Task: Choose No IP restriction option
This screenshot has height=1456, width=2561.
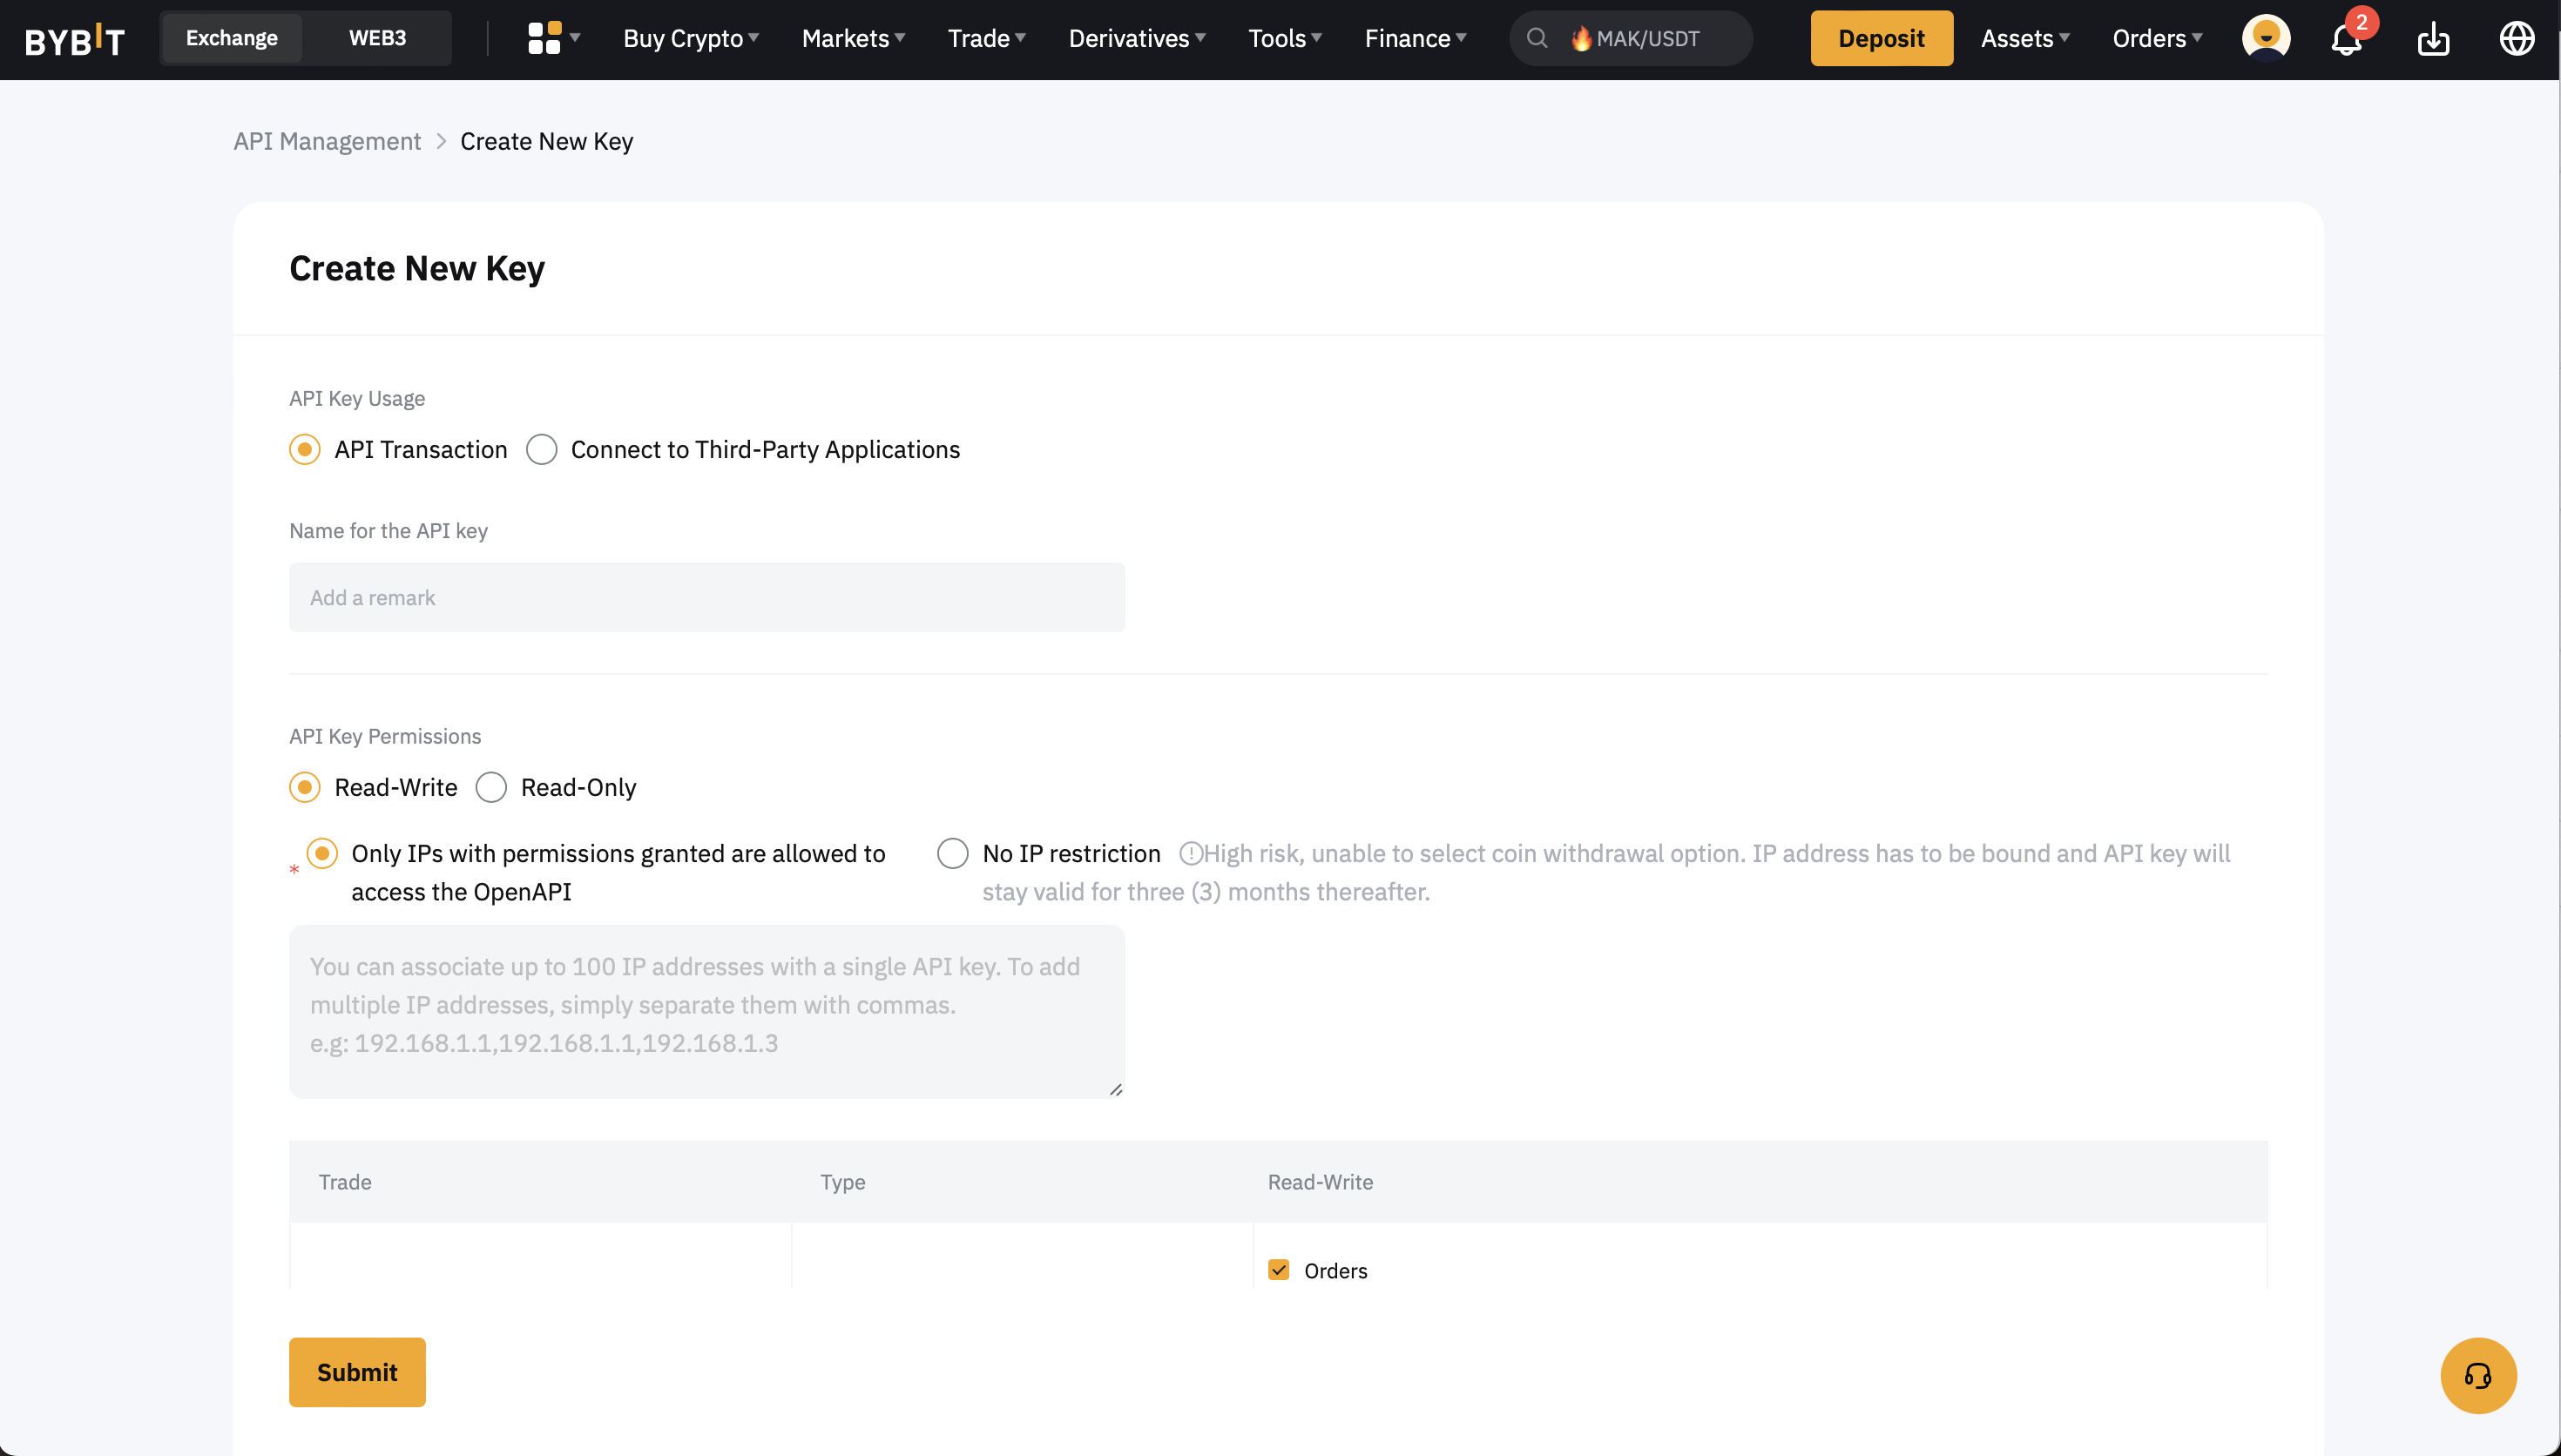Action: [x=953, y=854]
